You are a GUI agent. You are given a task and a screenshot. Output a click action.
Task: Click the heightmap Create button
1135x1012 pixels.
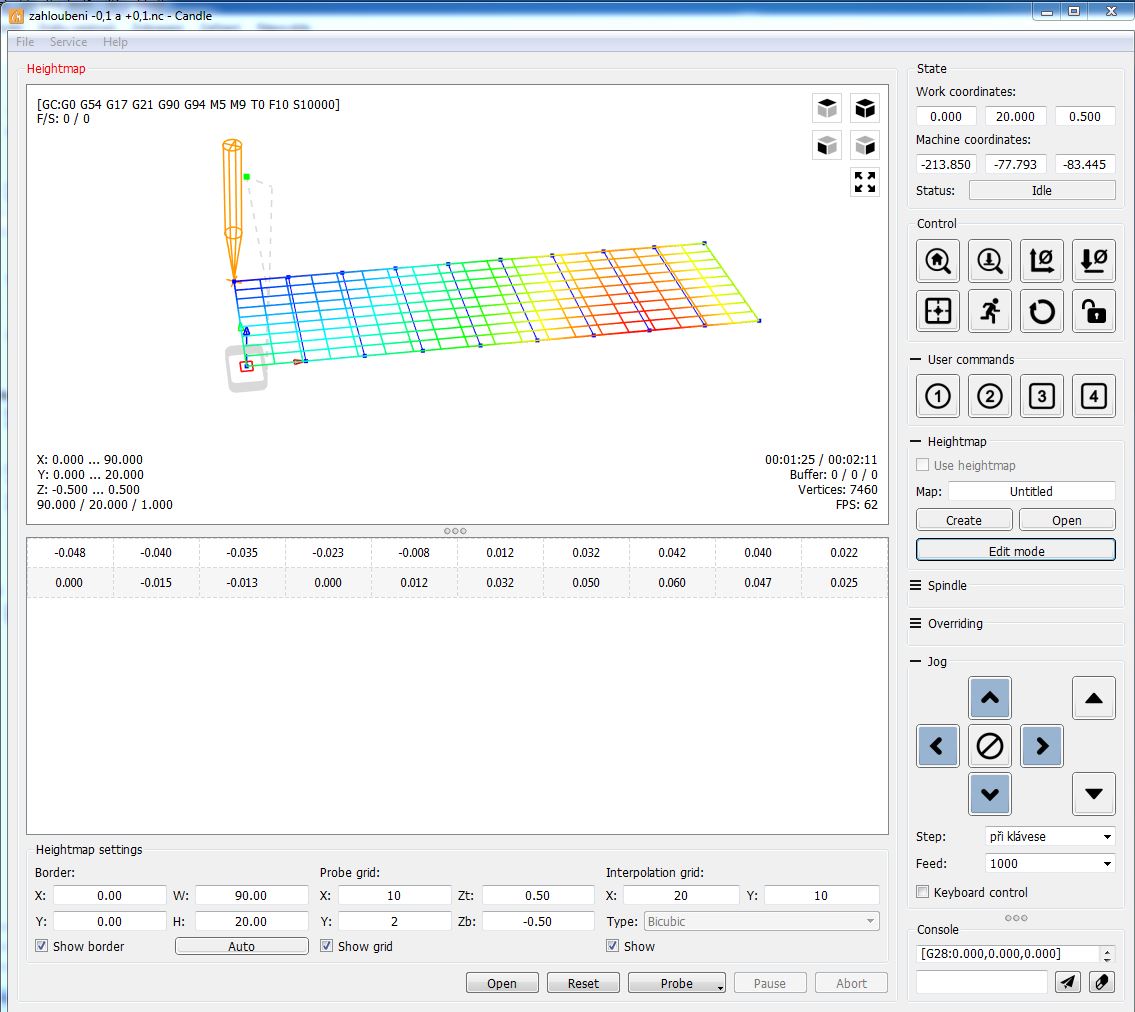tap(964, 520)
